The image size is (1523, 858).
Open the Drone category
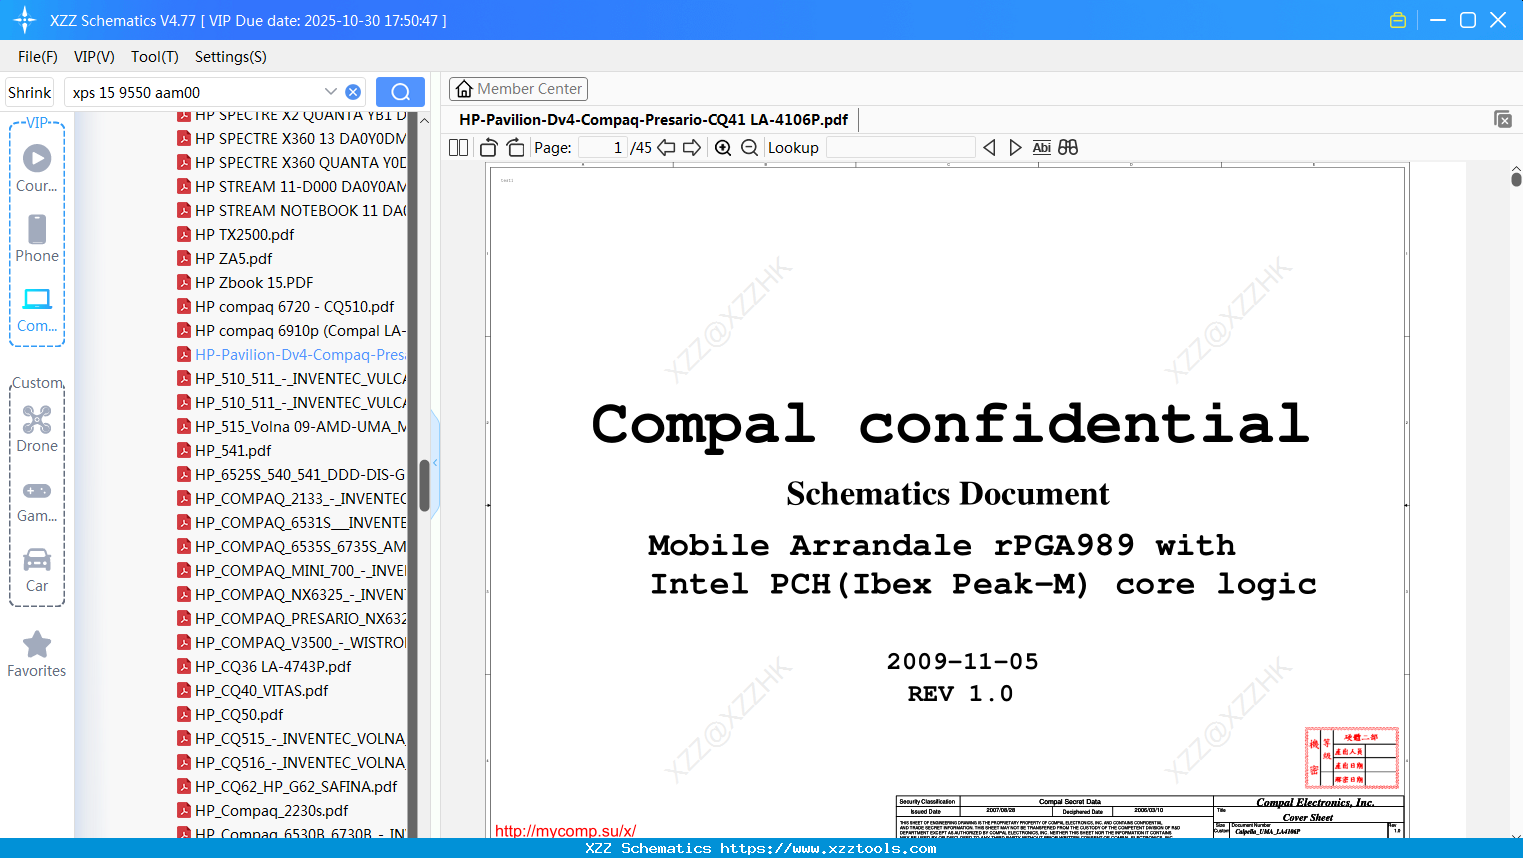point(37,429)
